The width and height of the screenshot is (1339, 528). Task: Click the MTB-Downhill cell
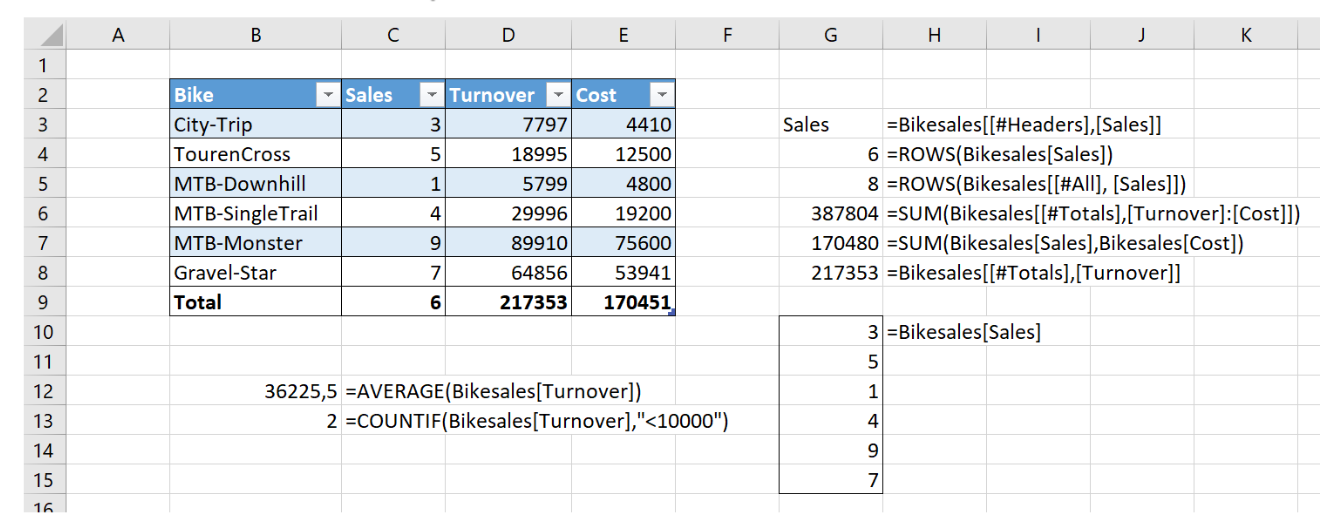(256, 184)
